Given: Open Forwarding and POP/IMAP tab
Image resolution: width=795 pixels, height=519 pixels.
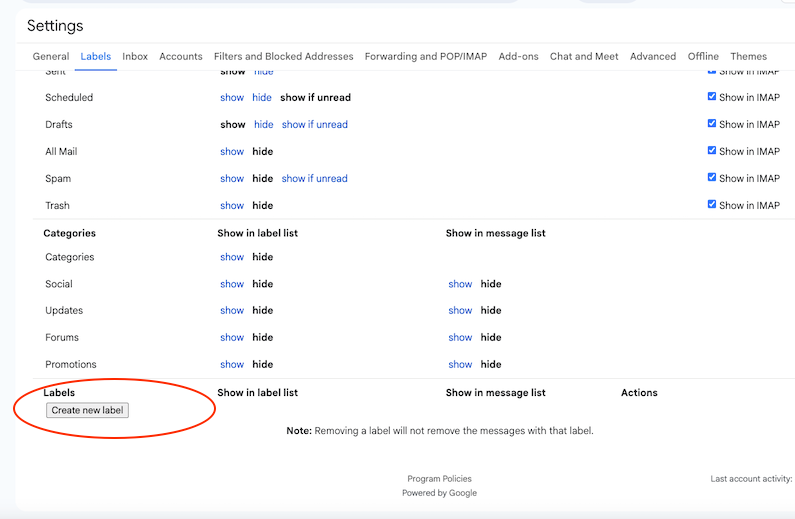Looking at the screenshot, I should (425, 57).
